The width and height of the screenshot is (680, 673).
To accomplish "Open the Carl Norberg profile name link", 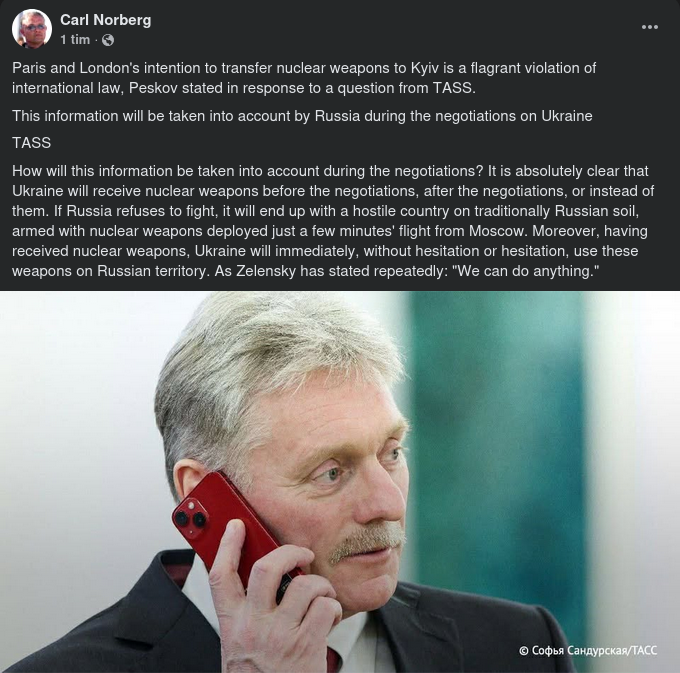I will coord(106,20).
